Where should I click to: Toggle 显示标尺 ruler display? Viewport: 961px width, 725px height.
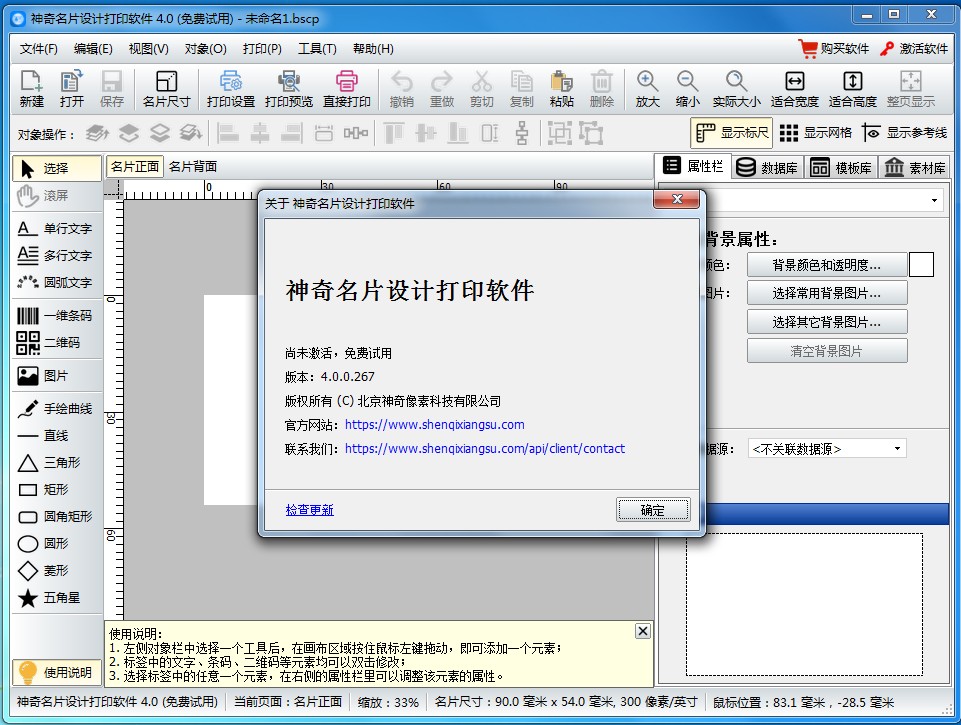732,133
